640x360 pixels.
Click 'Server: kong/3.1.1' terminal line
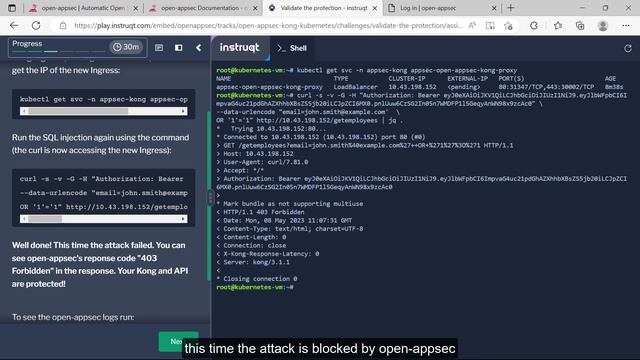click(256, 262)
